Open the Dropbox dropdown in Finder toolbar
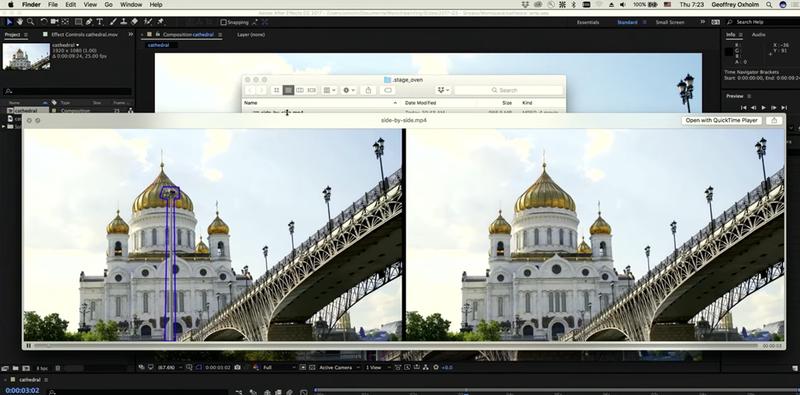Image resolution: width=800 pixels, height=395 pixels. click(x=443, y=90)
